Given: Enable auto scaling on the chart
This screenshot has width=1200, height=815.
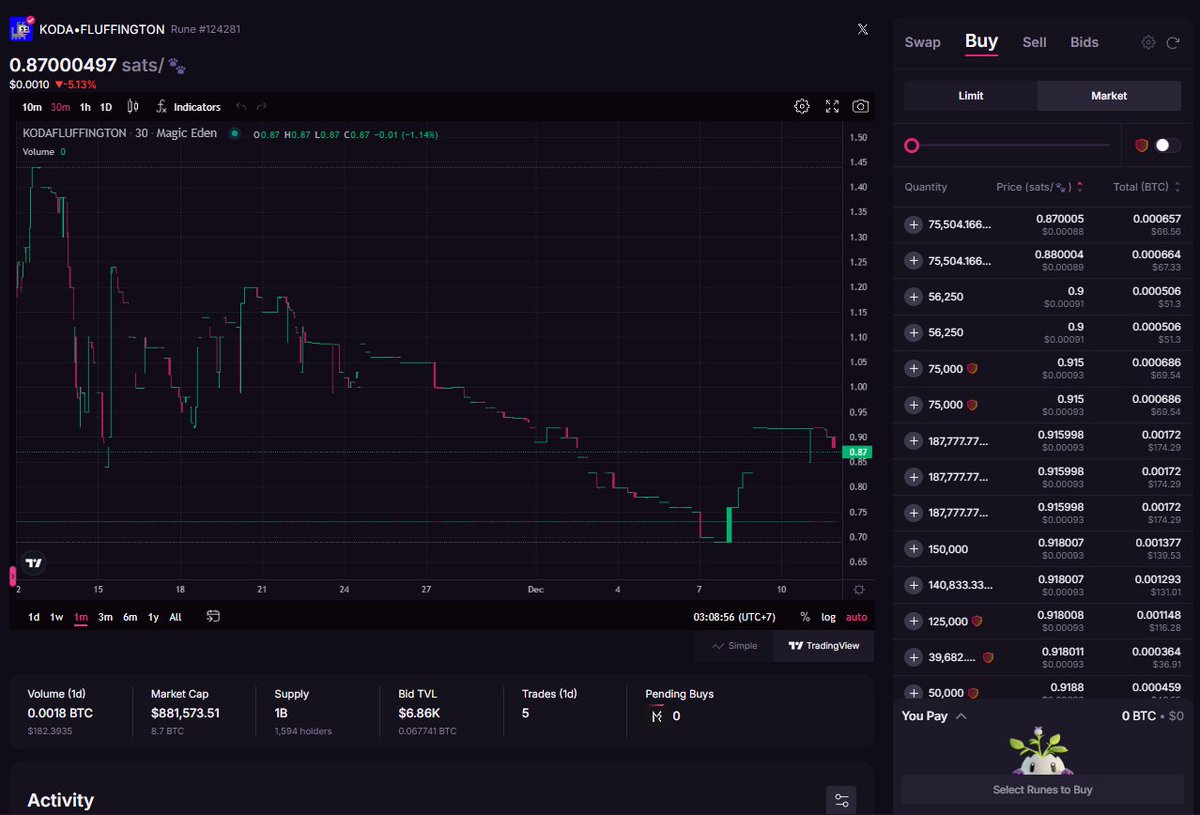Looking at the screenshot, I should (855, 617).
